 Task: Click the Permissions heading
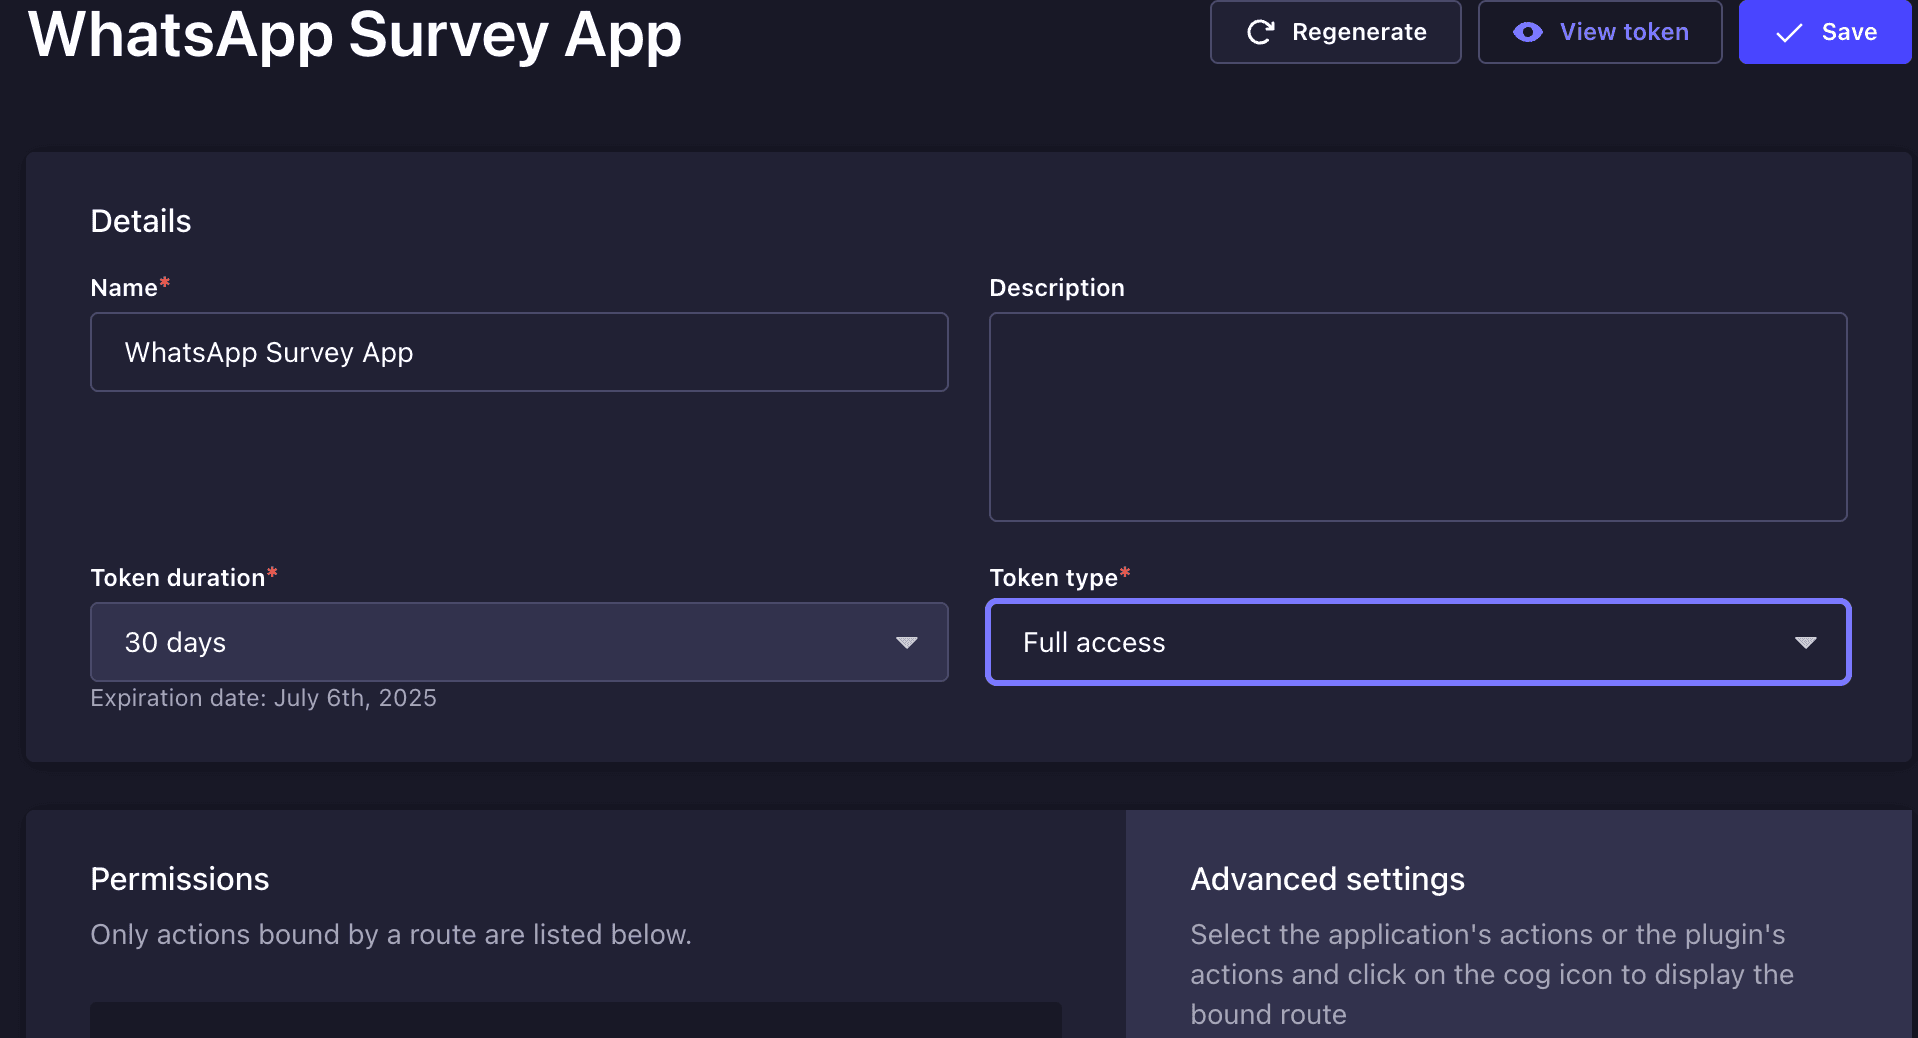180,879
